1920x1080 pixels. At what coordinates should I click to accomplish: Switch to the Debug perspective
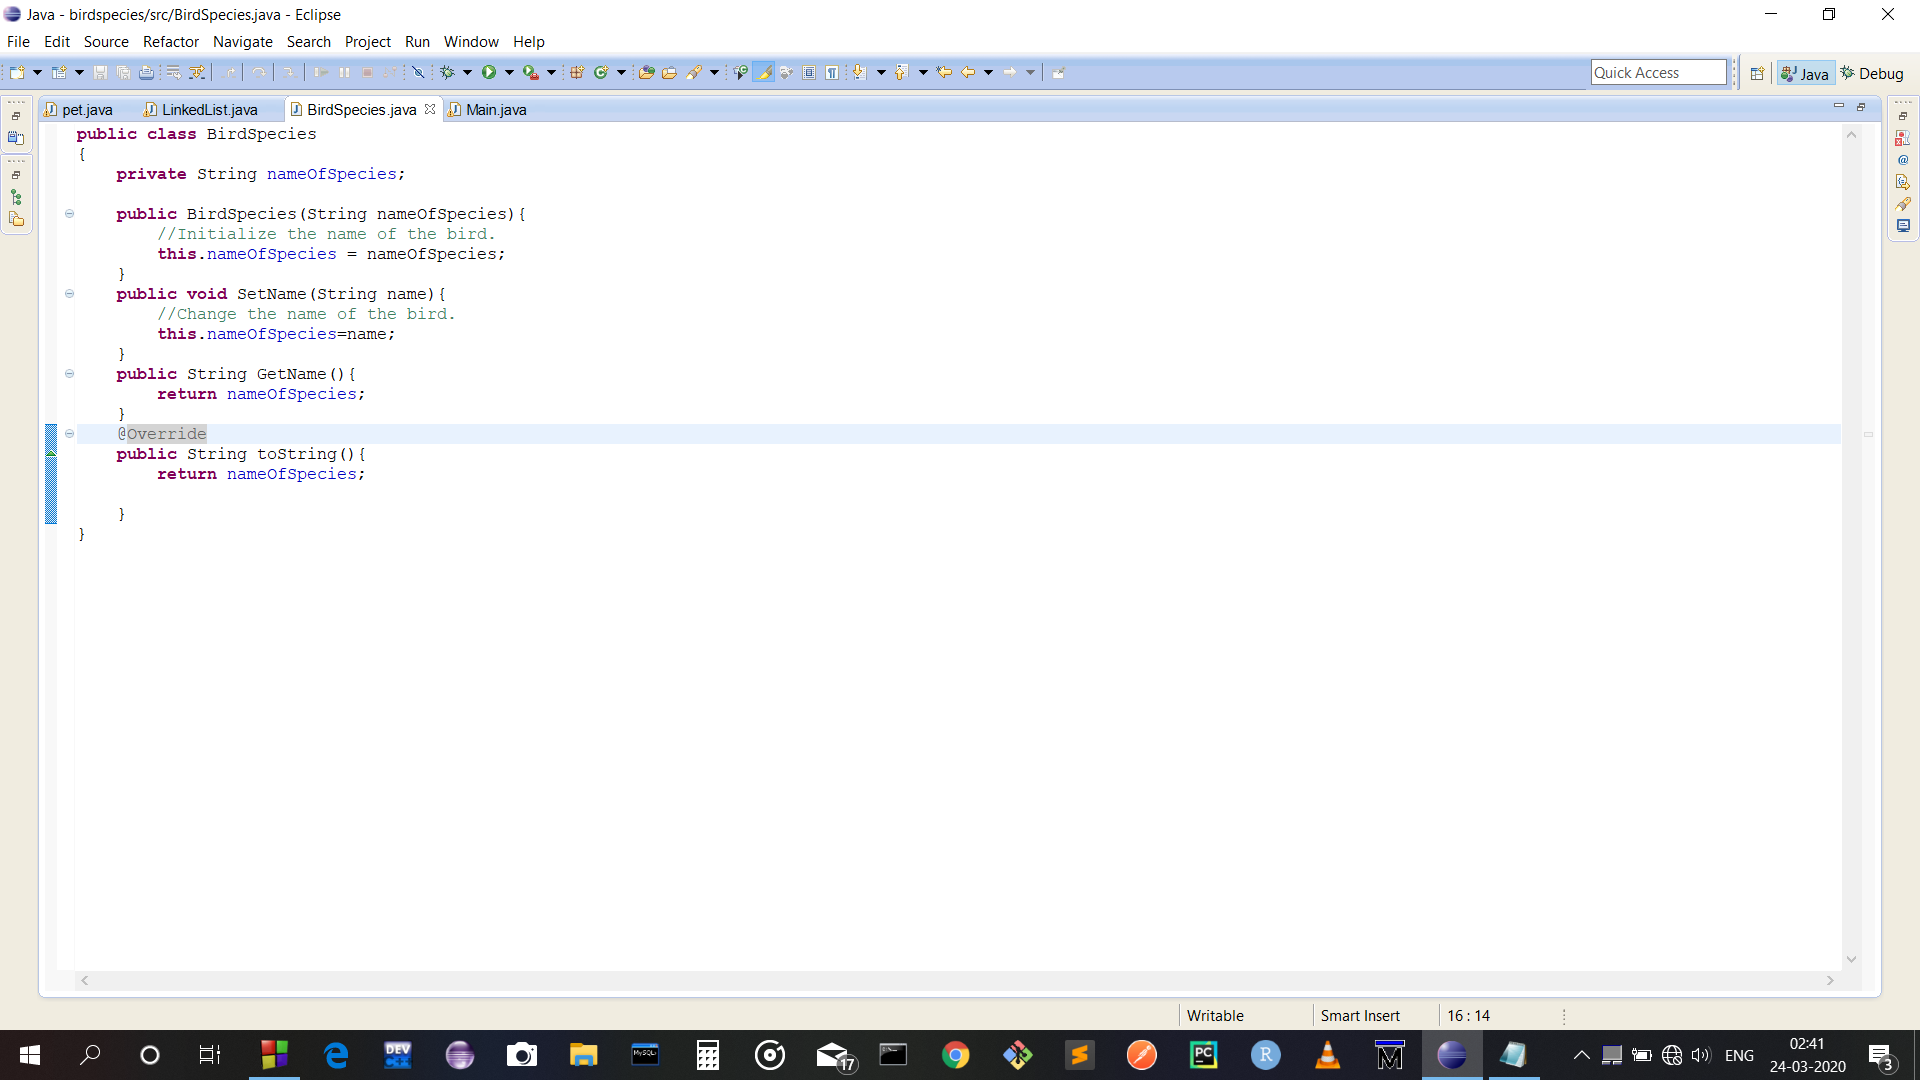[x=1872, y=73]
